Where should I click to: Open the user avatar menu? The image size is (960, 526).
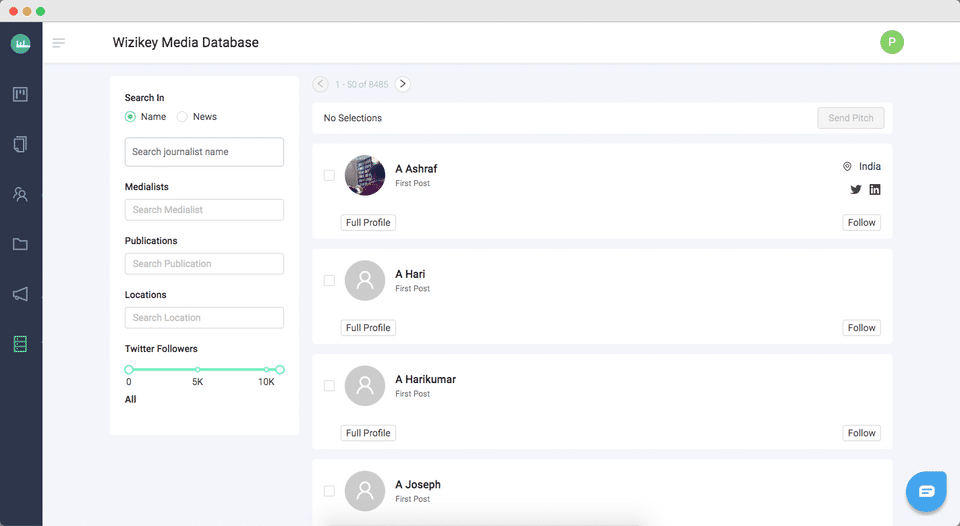pos(891,42)
